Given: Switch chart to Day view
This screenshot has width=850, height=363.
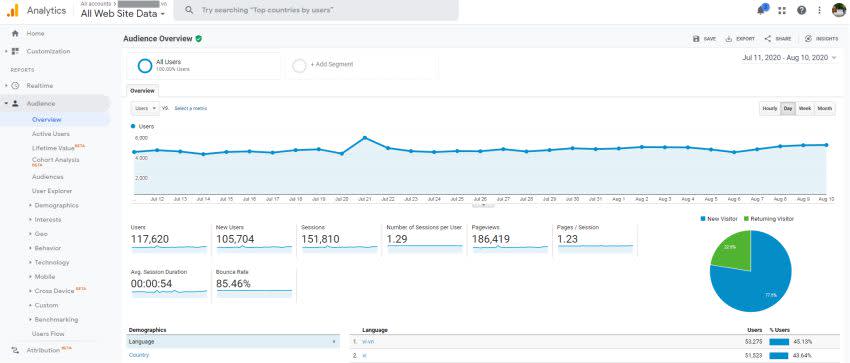Looking at the screenshot, I should [788, 108].
